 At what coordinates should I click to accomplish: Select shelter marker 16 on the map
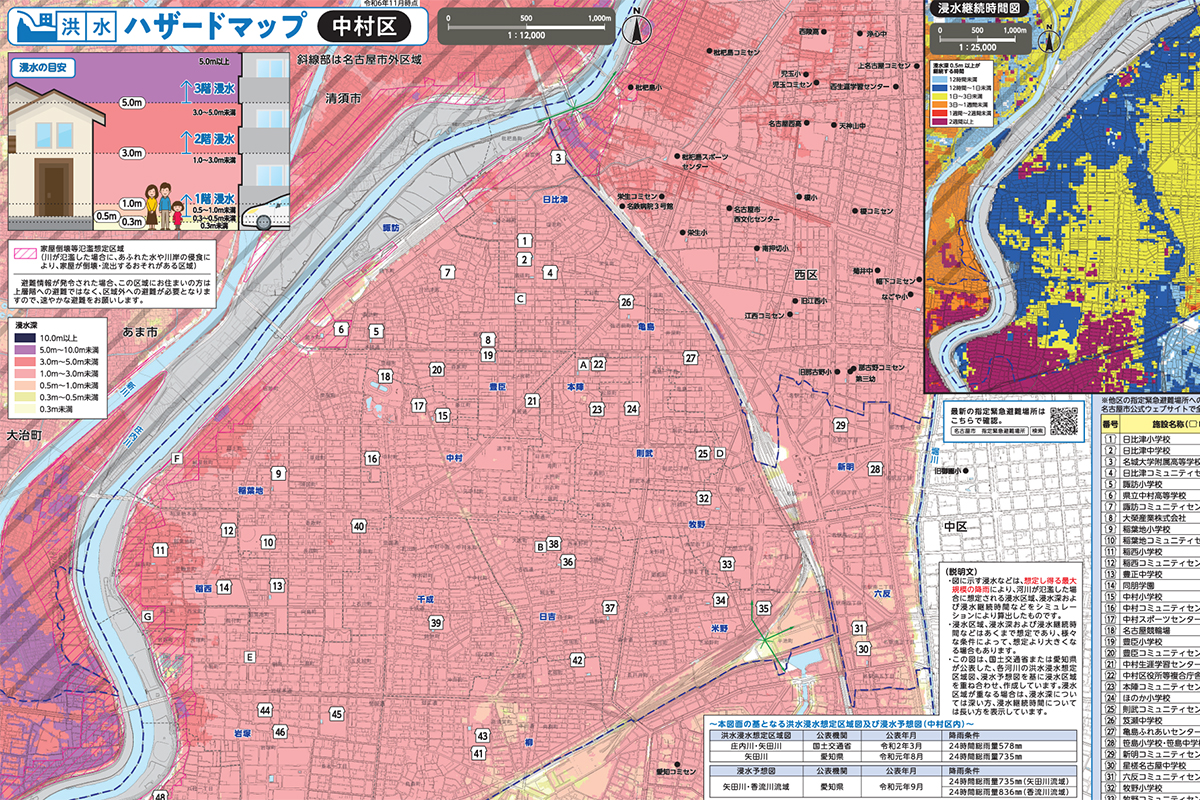(371, 459)
